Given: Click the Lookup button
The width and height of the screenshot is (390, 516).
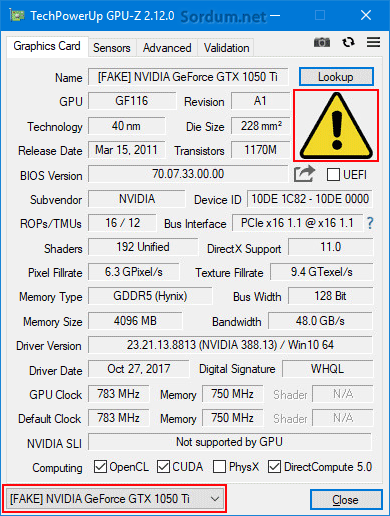Looking at the screenshot, I should 336,77.
